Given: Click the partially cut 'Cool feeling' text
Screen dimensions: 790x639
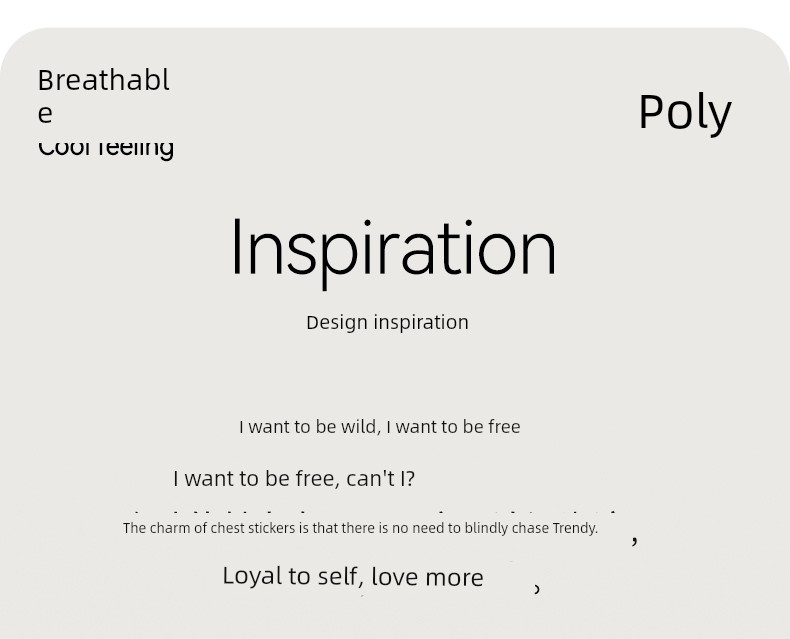Looking at the screenshot, I should pyautogui.click(x=106, y=150).
